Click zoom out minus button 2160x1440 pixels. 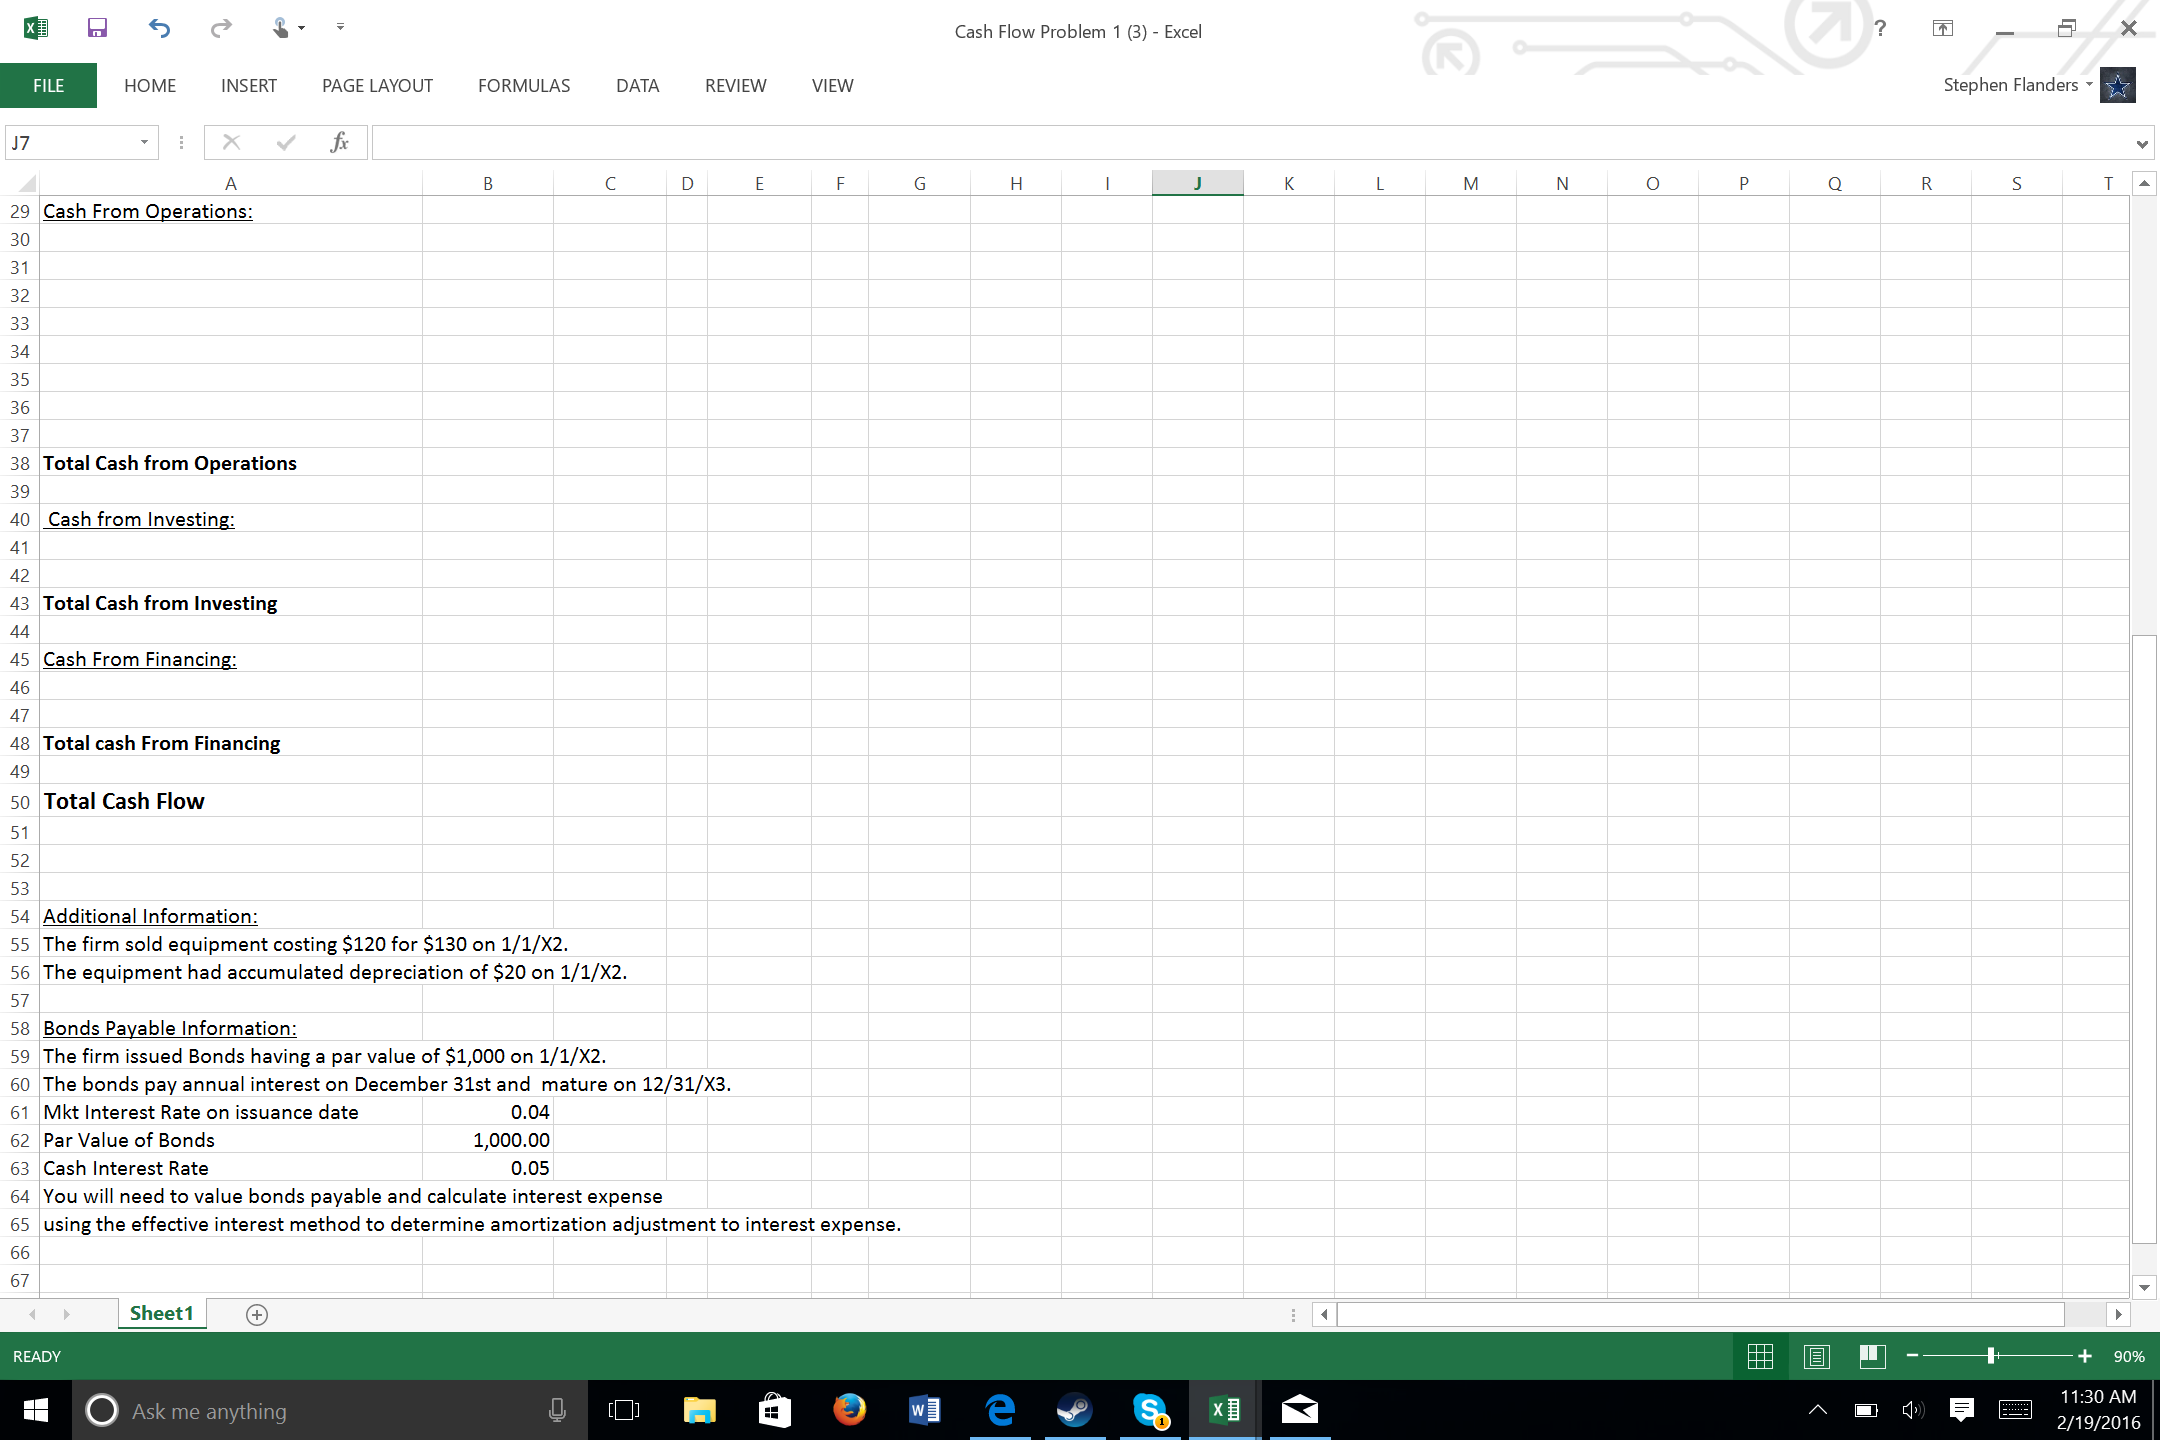pos(1912,1356)
